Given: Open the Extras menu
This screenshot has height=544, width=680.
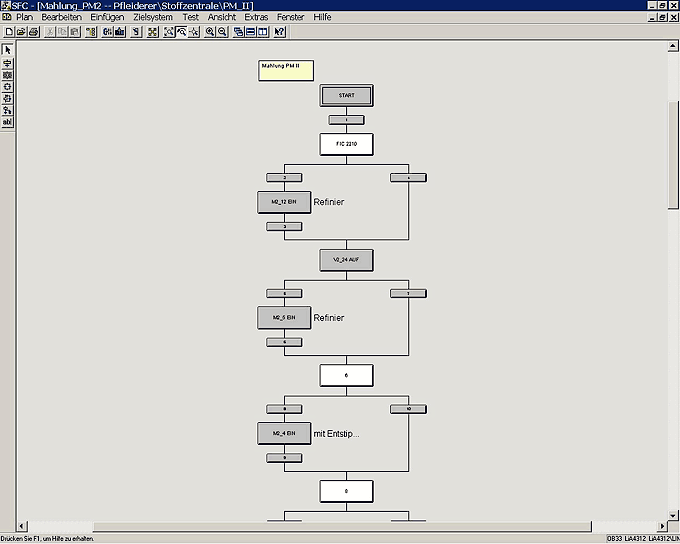Looking at the screenshot, I should point(256,18).
